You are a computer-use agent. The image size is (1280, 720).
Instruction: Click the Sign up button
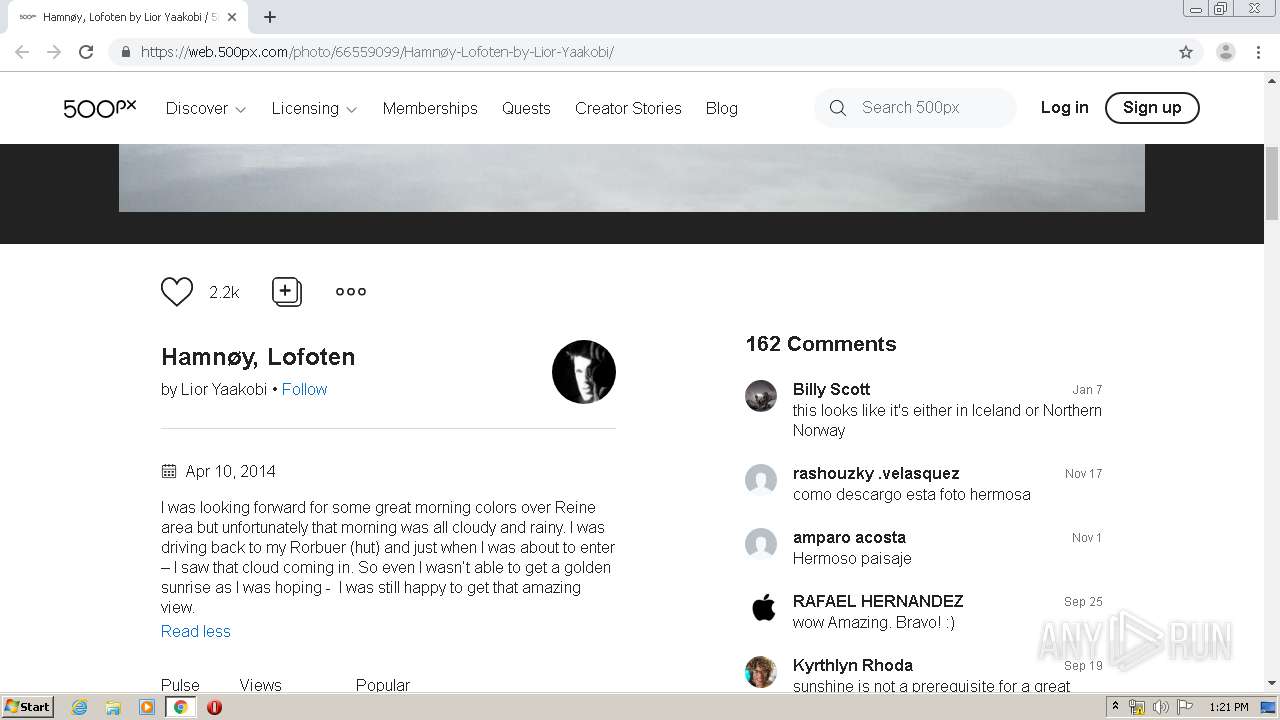[x=1152, y=107]
